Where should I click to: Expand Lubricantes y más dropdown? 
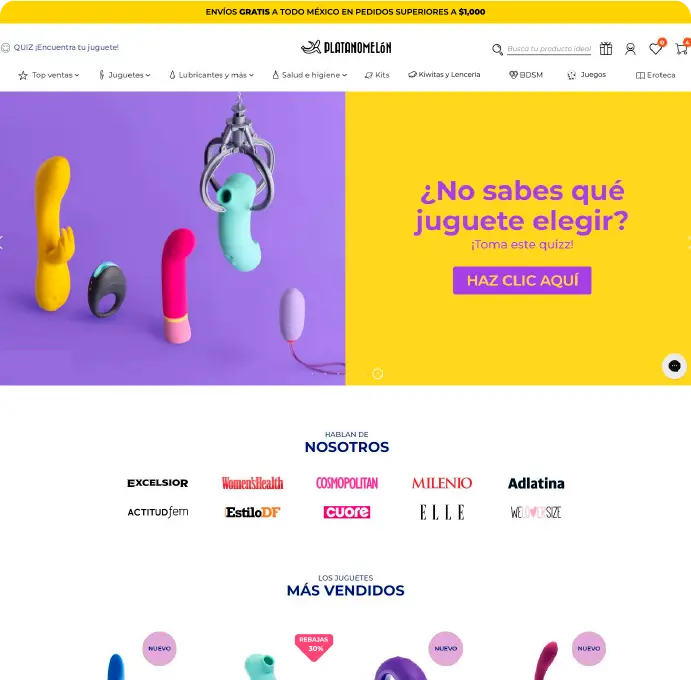click(212, 75)
